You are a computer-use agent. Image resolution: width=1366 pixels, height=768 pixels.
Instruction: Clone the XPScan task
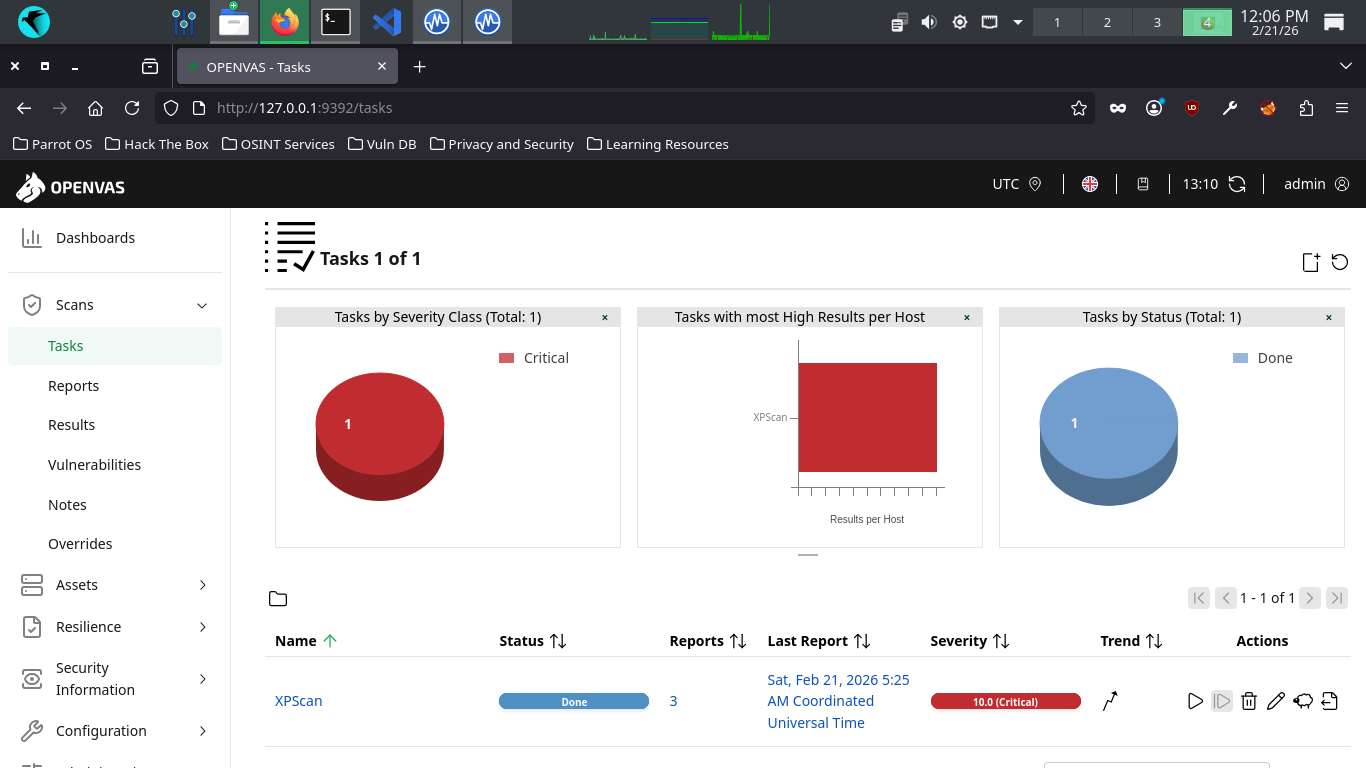[1302, 701]
